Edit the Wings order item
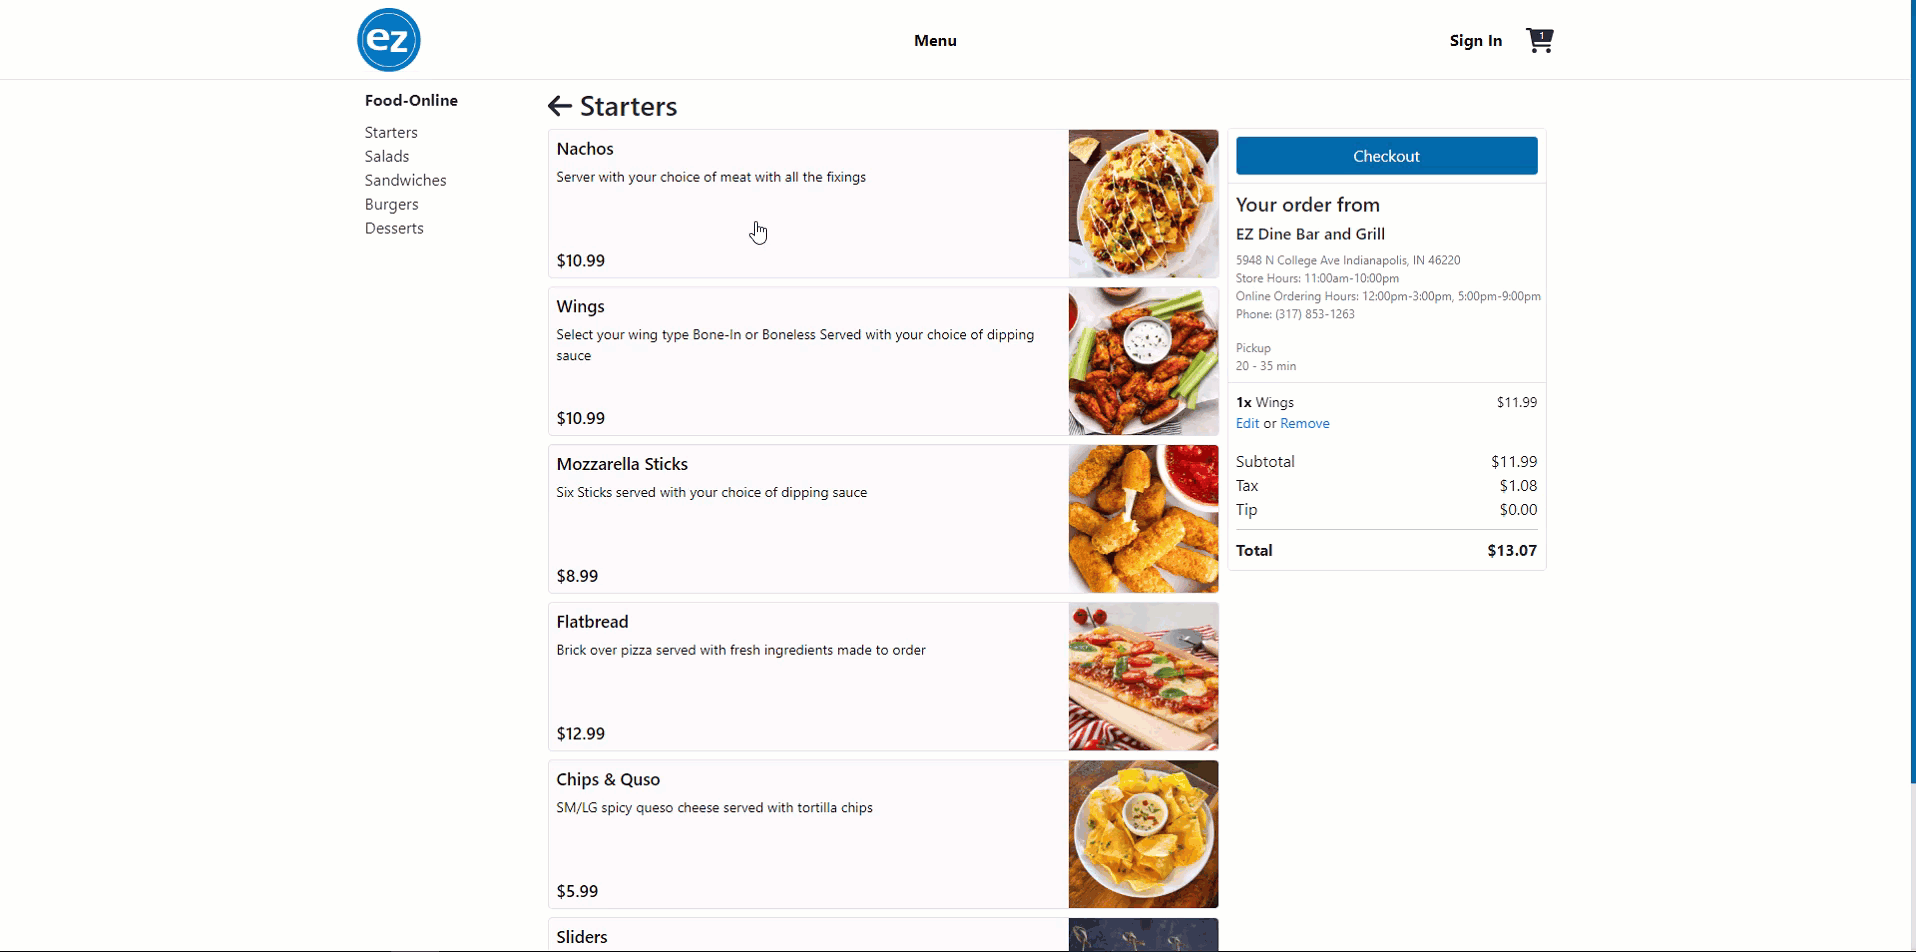This screenshot has height=952, width=1916. click(x=1247, y=423)
